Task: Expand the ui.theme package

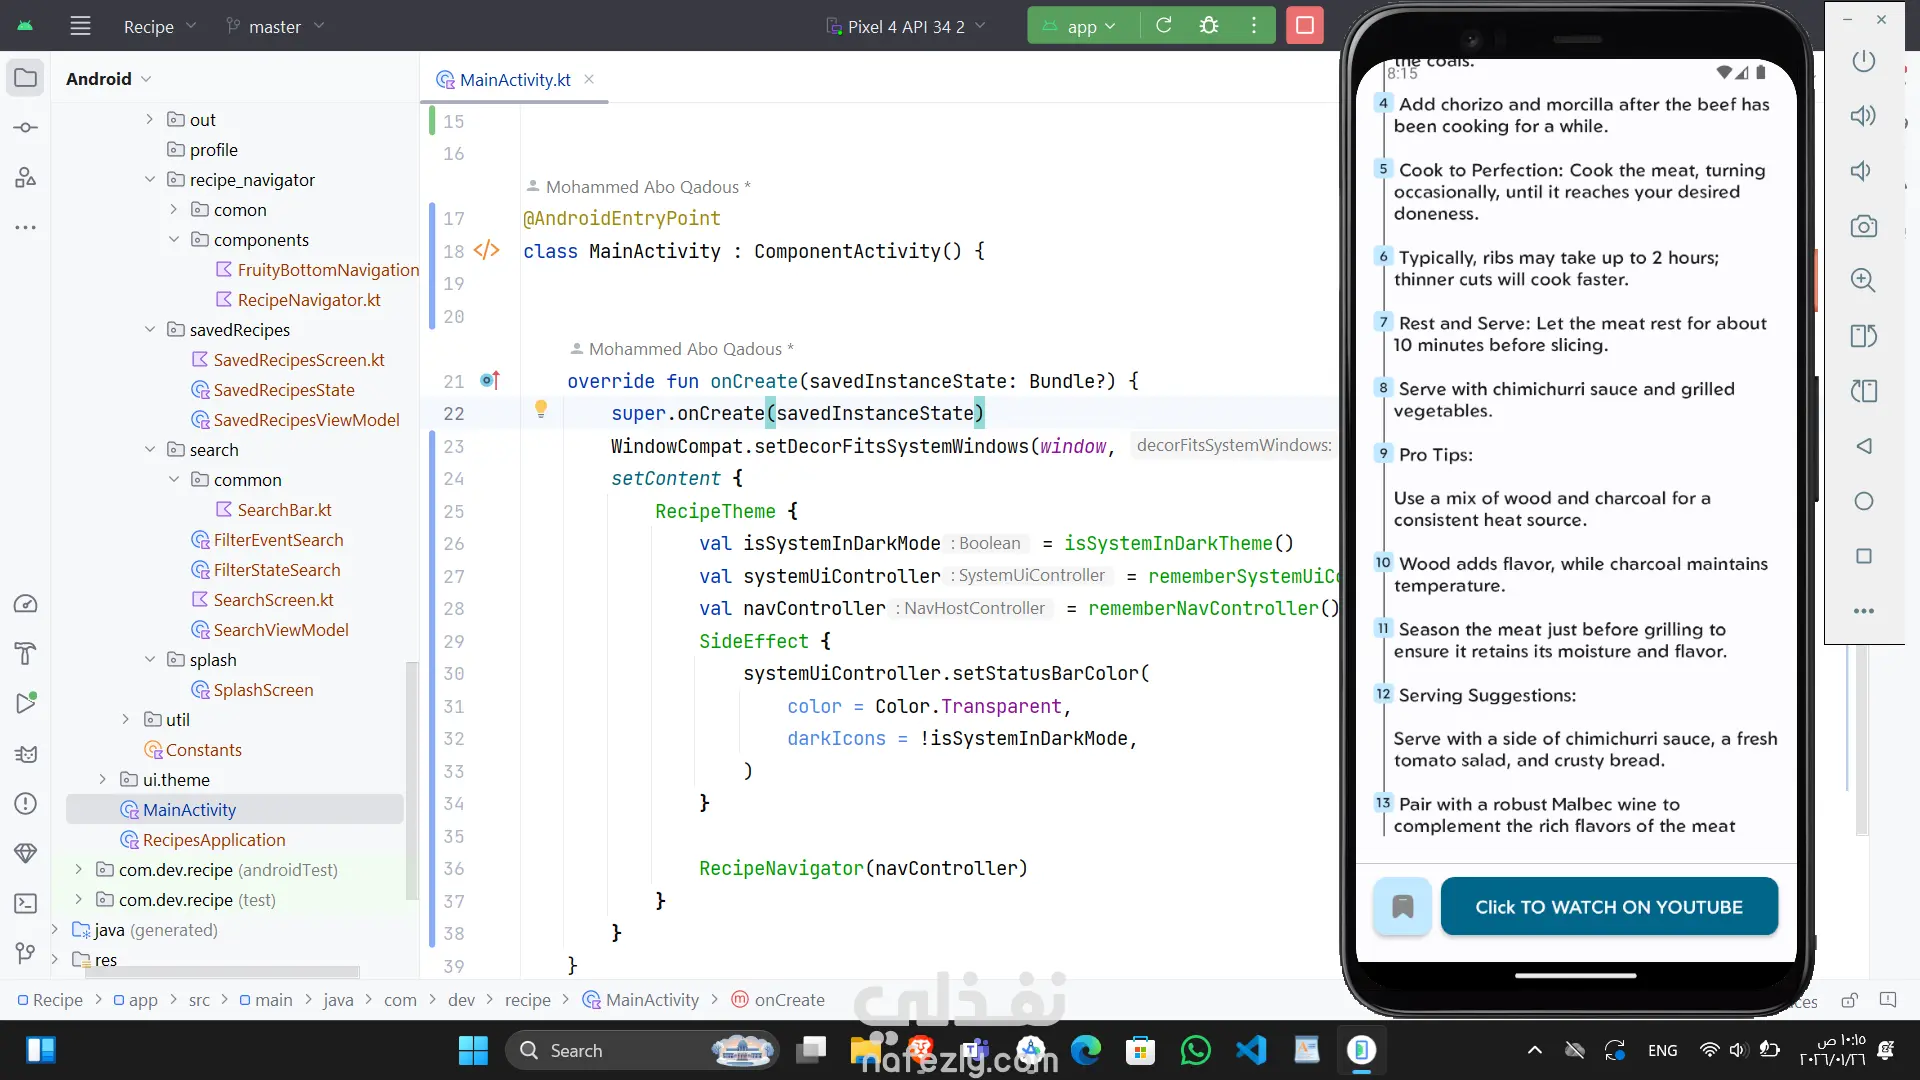Action: [102, 780]
